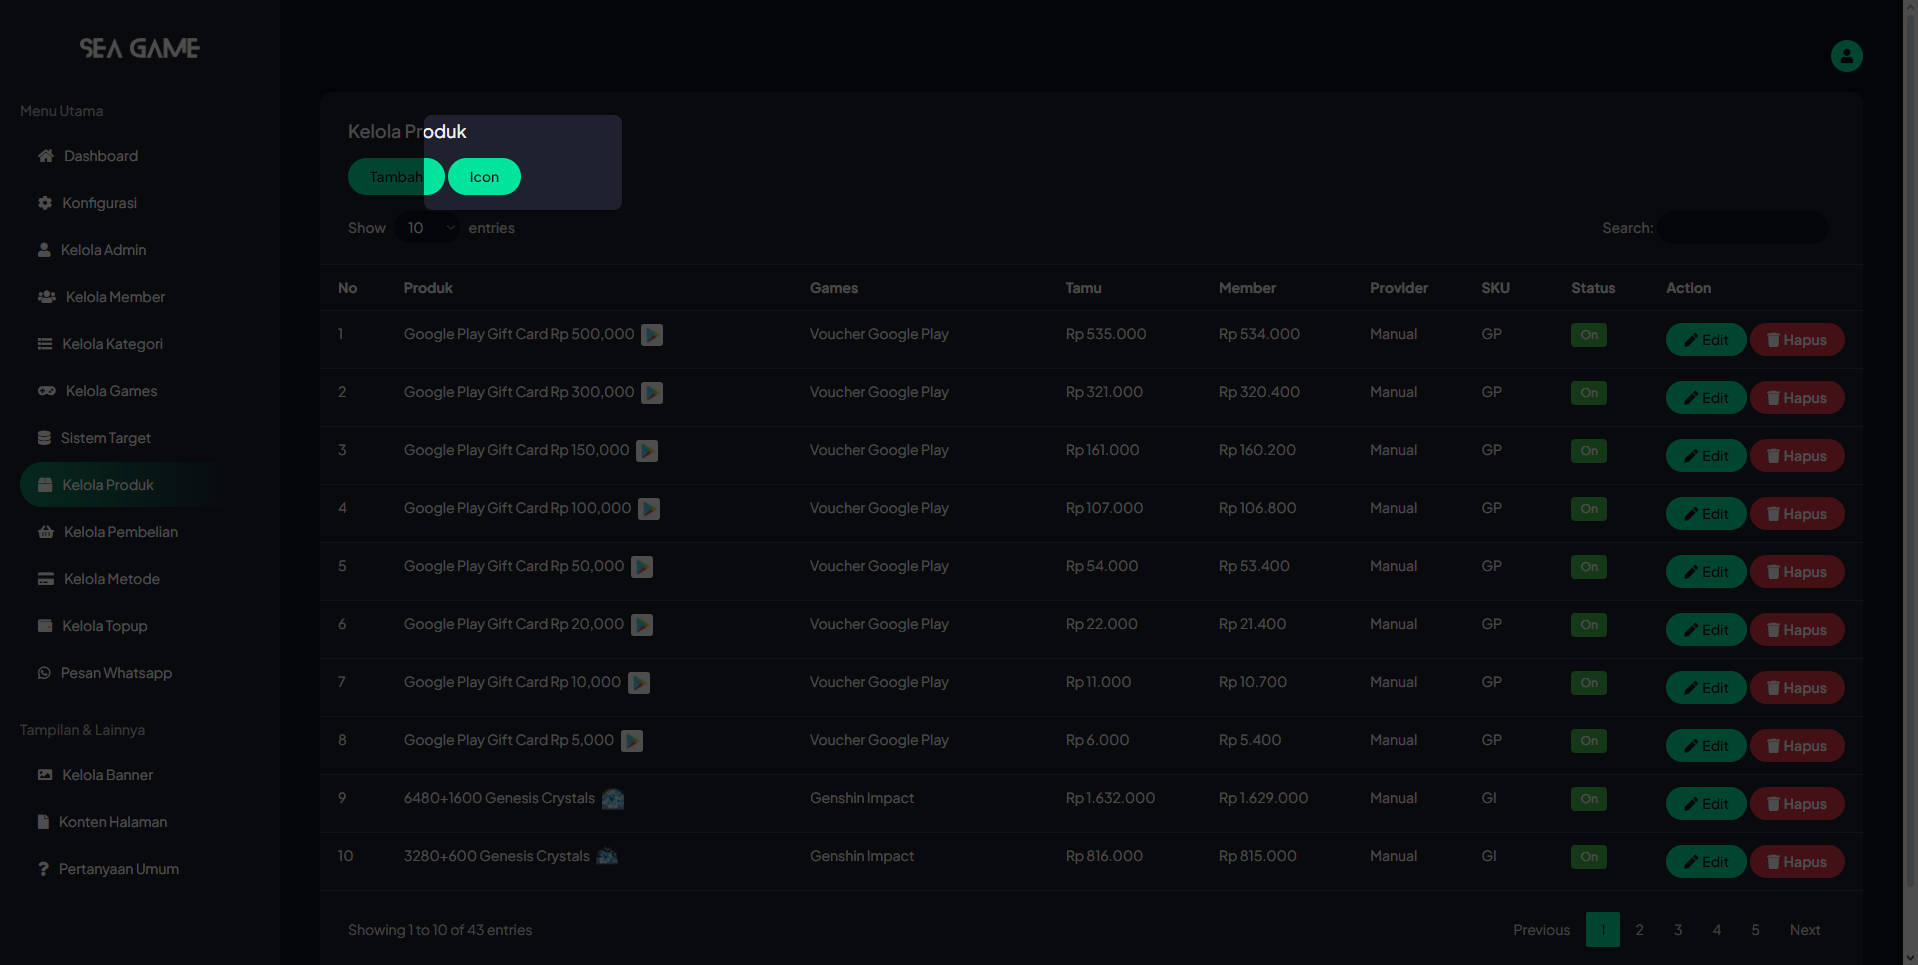Click the SEA GAME logo
Viewport: 1918px width, 965px height.
click(x=140, y=48)
